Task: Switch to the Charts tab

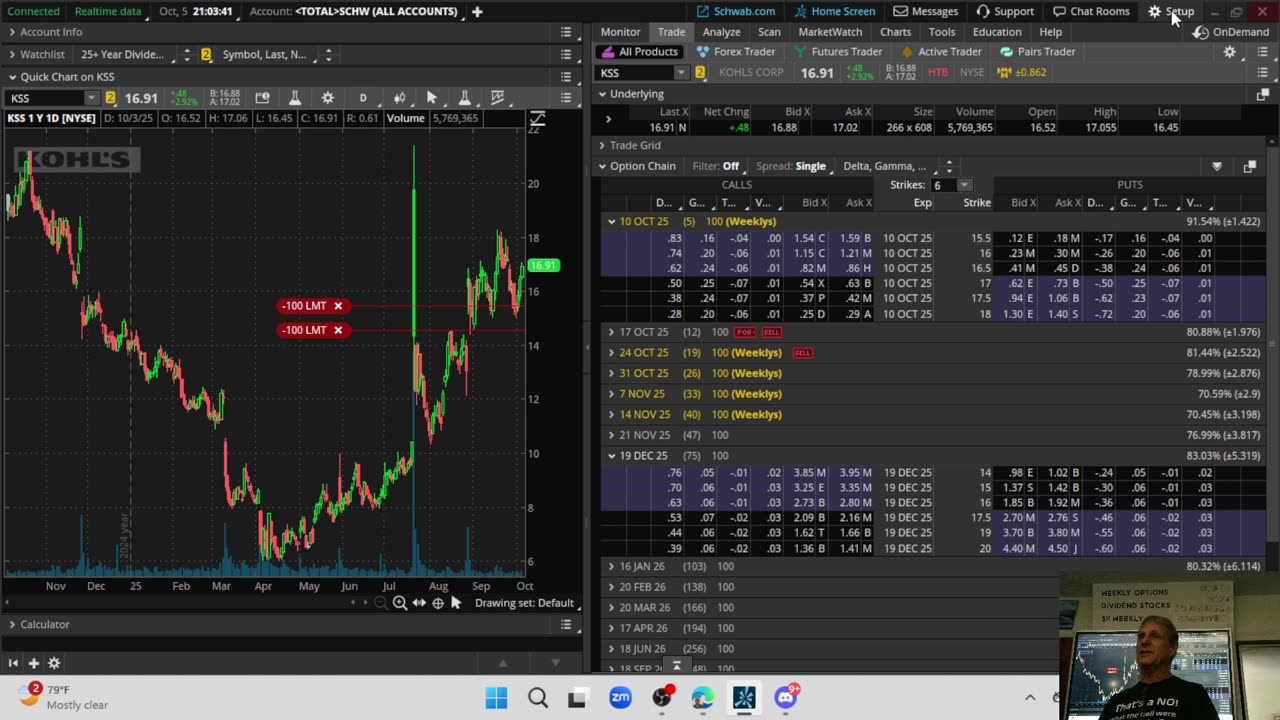Action: click(895, 32)
